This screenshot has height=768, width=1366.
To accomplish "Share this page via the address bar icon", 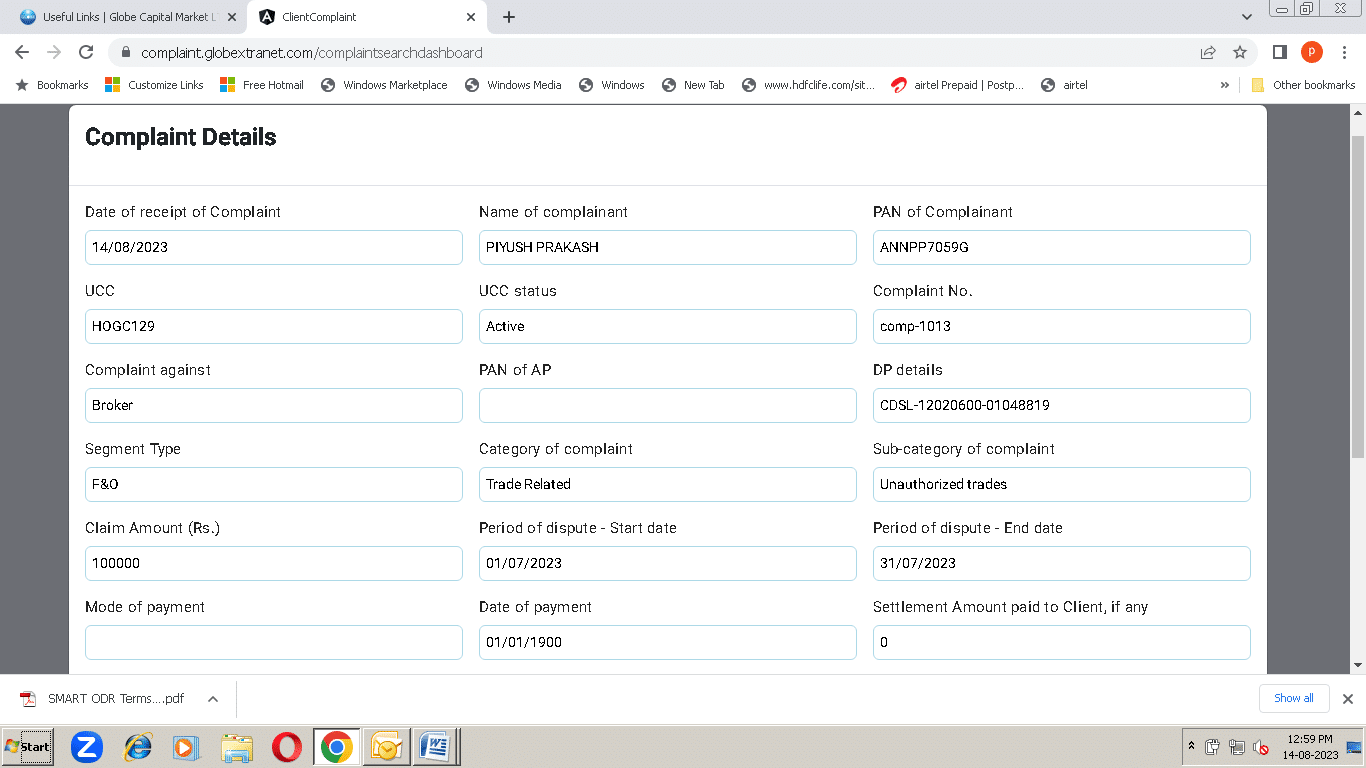I will click(1208, 52).
